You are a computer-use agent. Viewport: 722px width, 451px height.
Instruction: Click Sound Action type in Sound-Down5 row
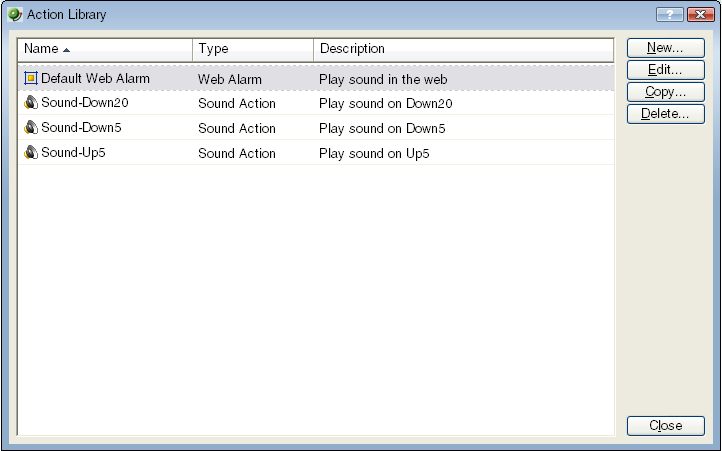237,128
